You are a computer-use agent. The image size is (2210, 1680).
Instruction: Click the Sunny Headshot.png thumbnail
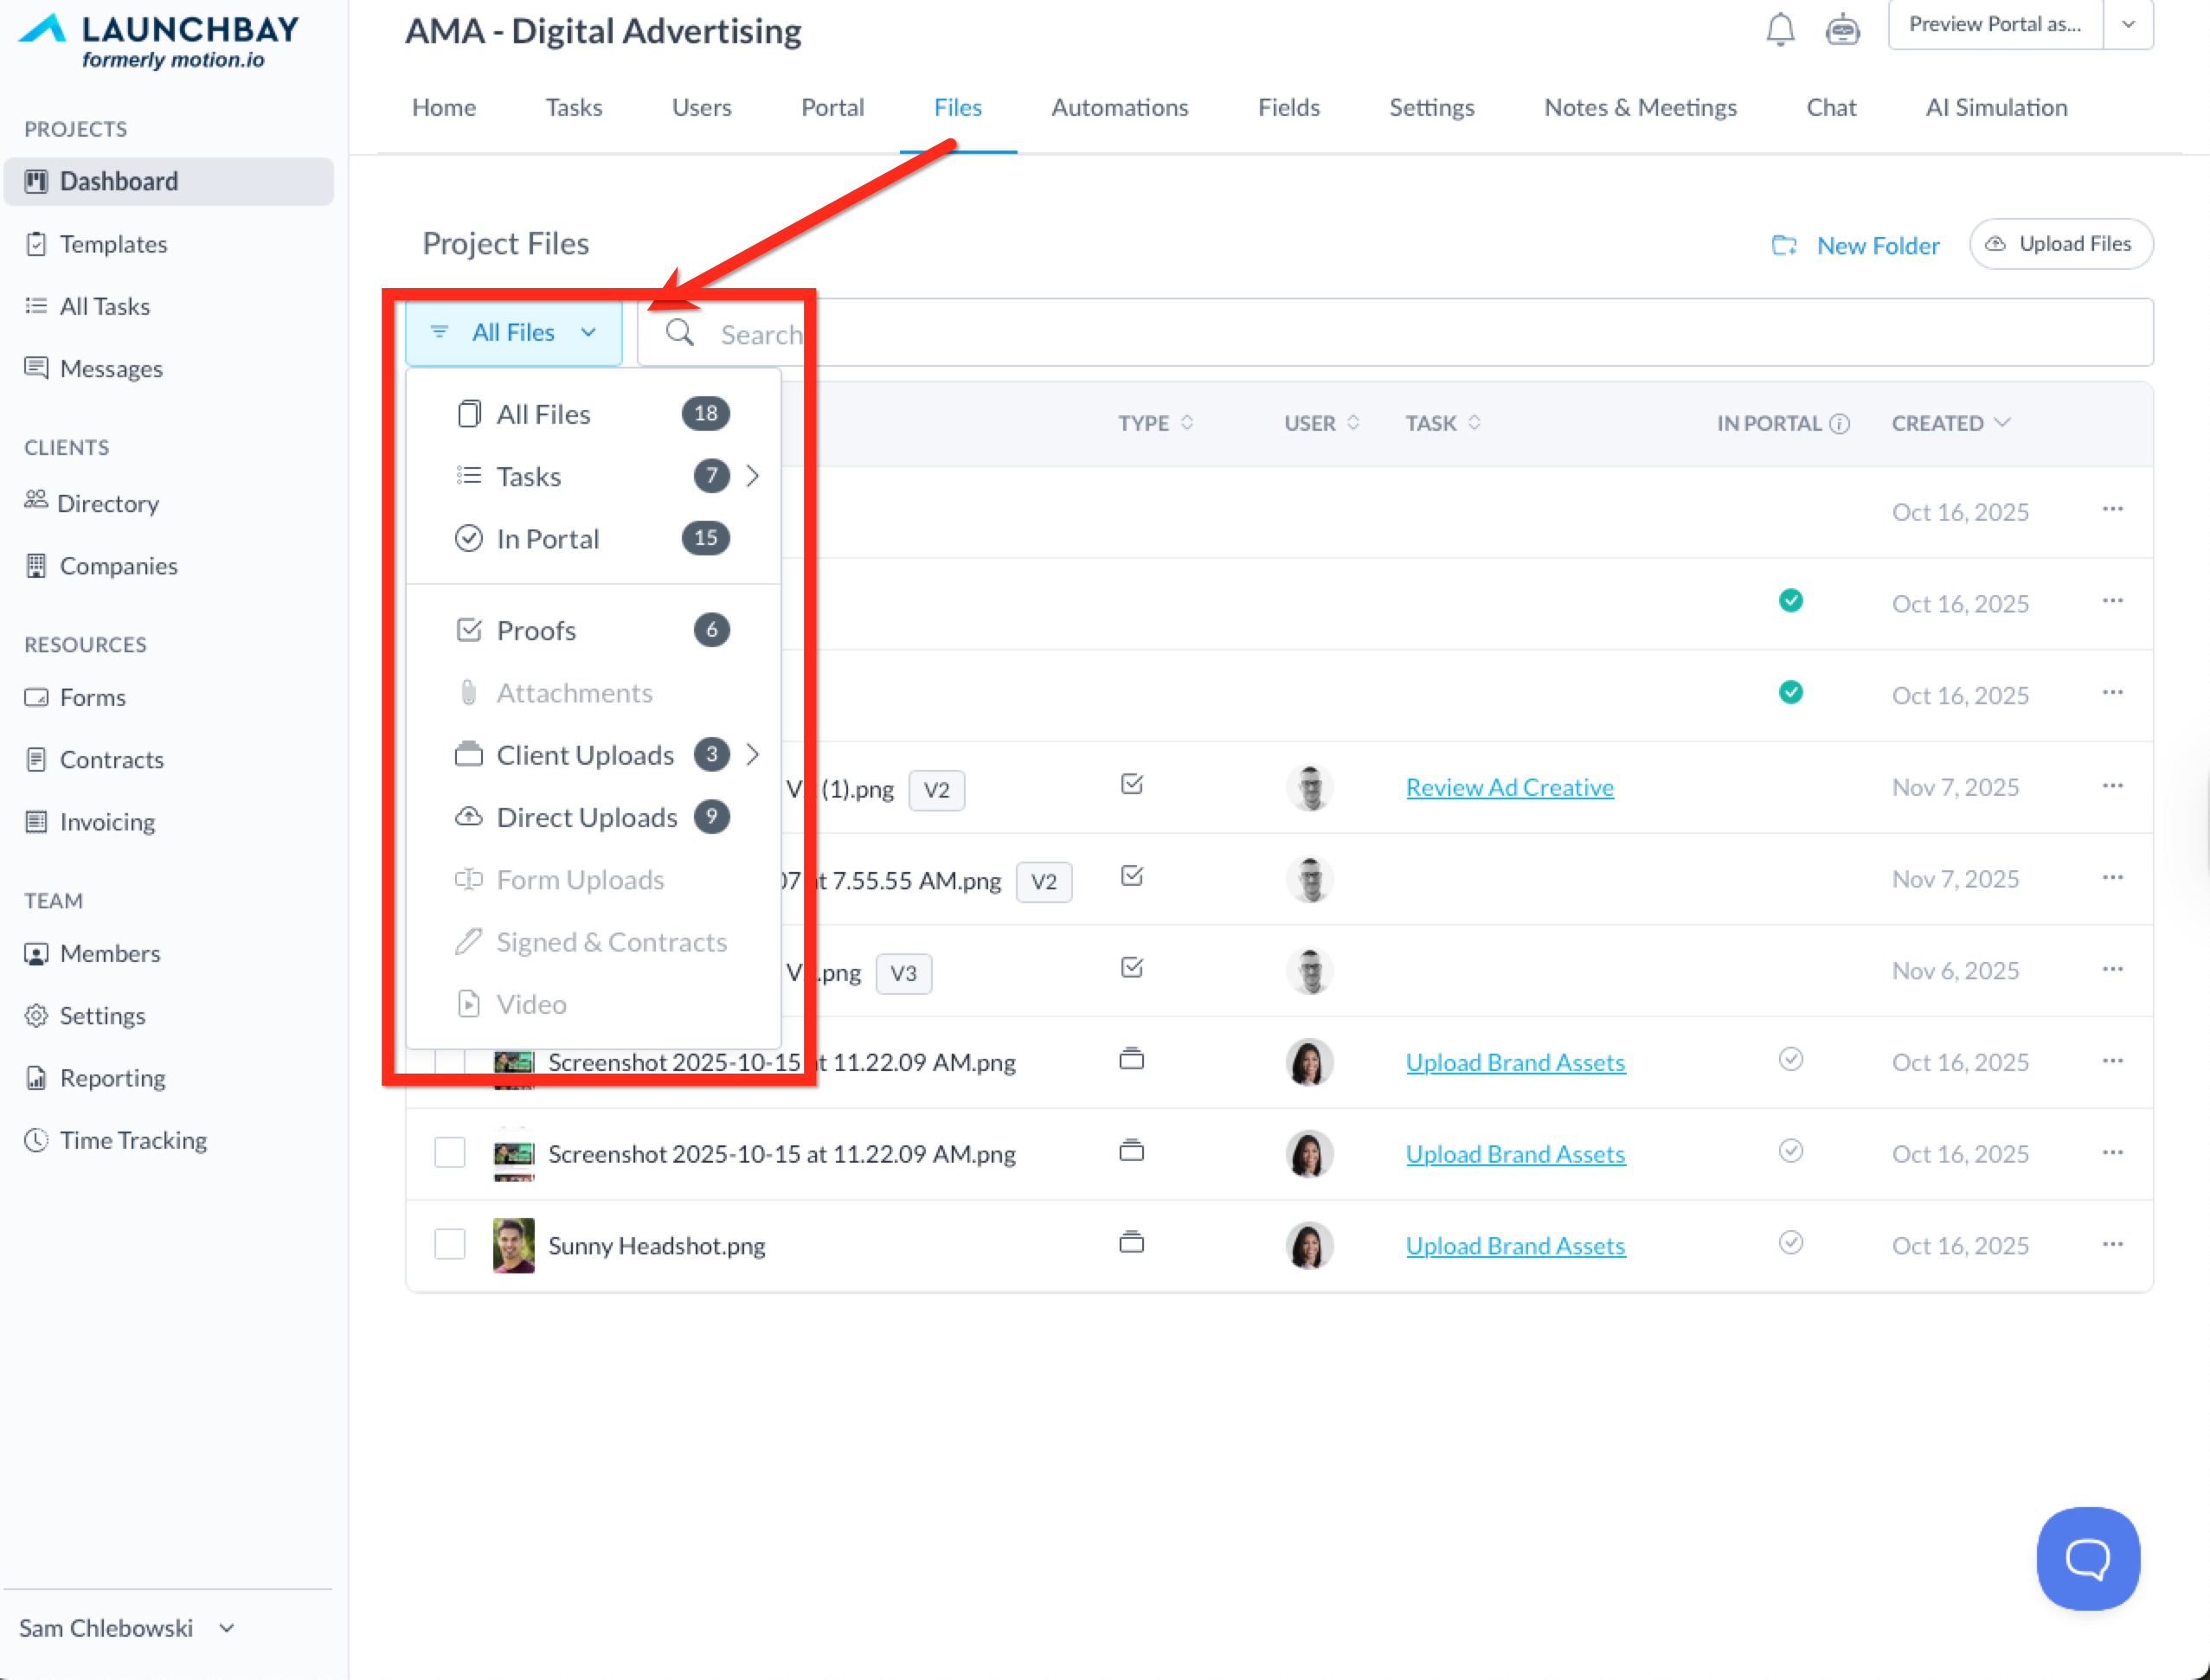513,1245
